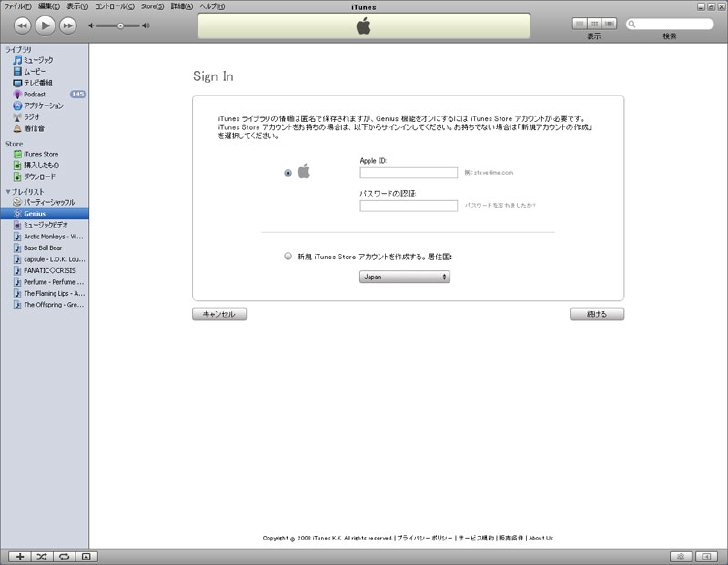
Task: Select Genius playlist in sidebar
Action: pyautogui.click(x=44, y=214)
